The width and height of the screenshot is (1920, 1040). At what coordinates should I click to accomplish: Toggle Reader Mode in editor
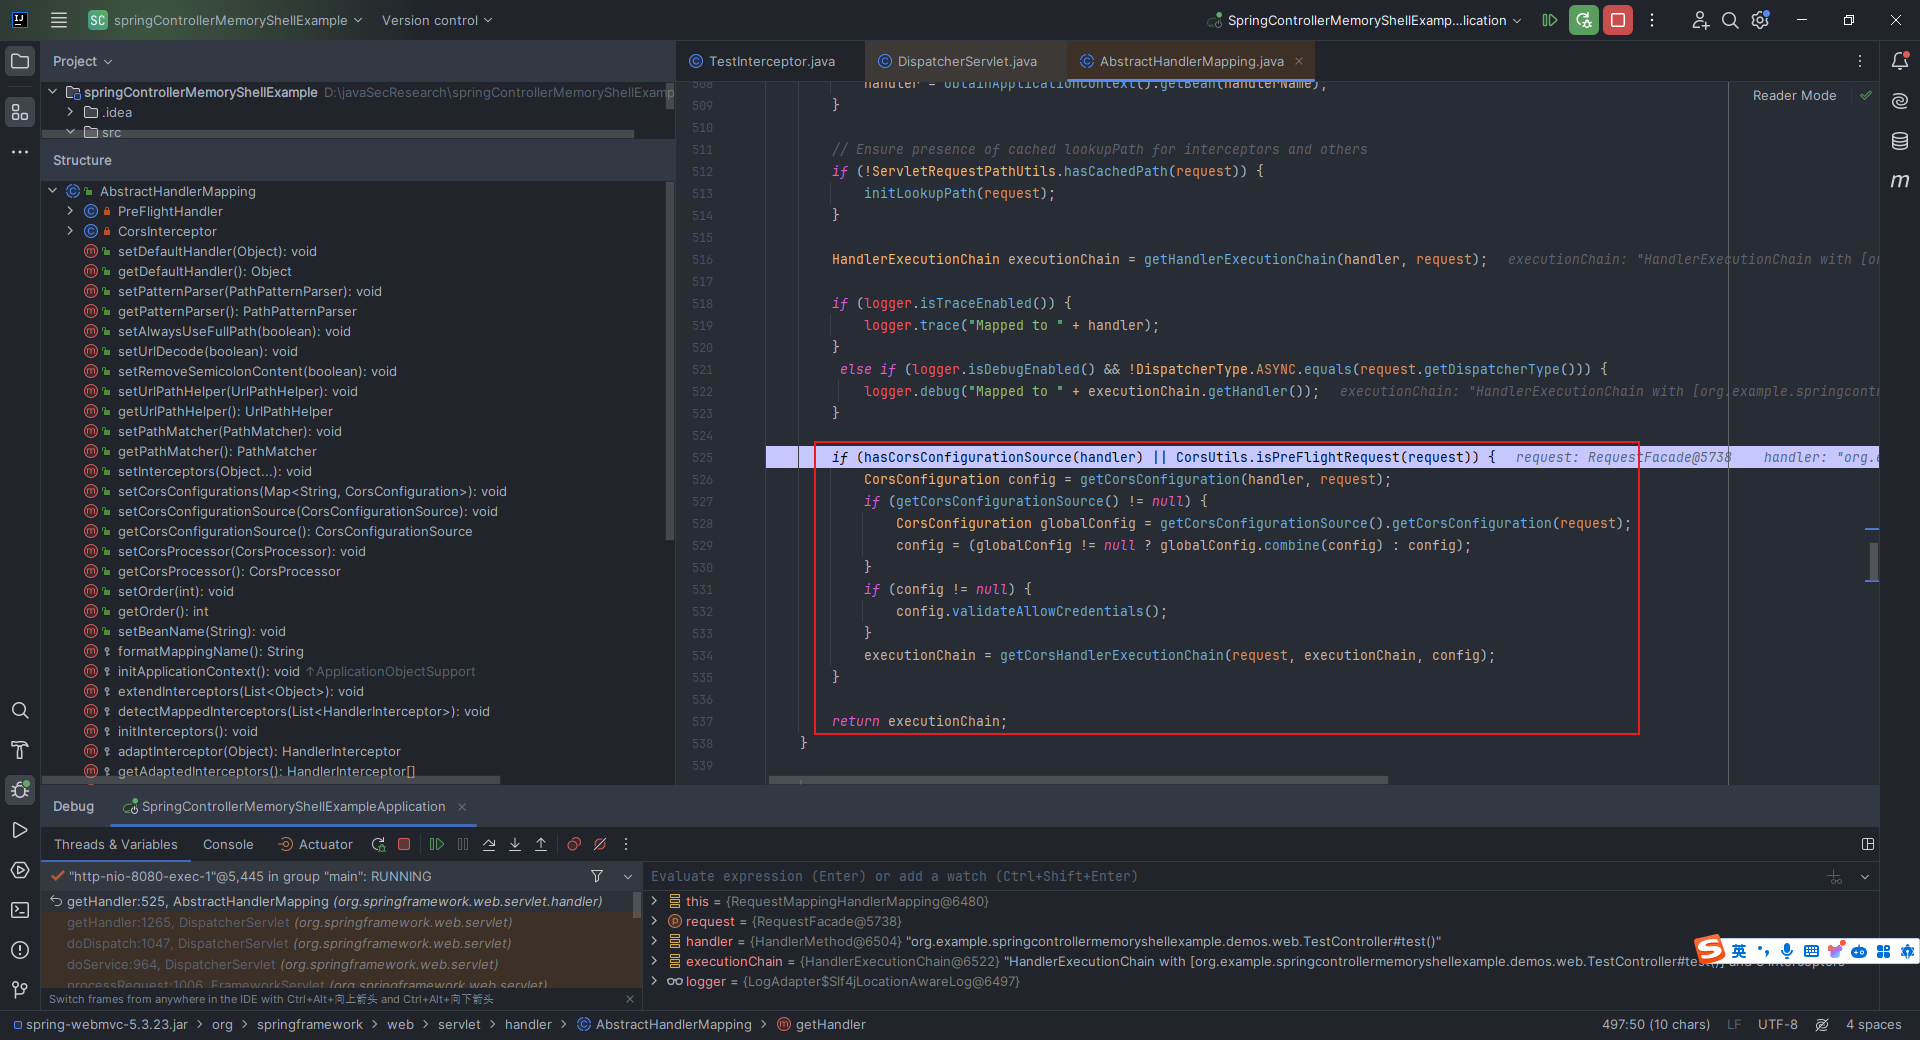(x=1794, y=96)
